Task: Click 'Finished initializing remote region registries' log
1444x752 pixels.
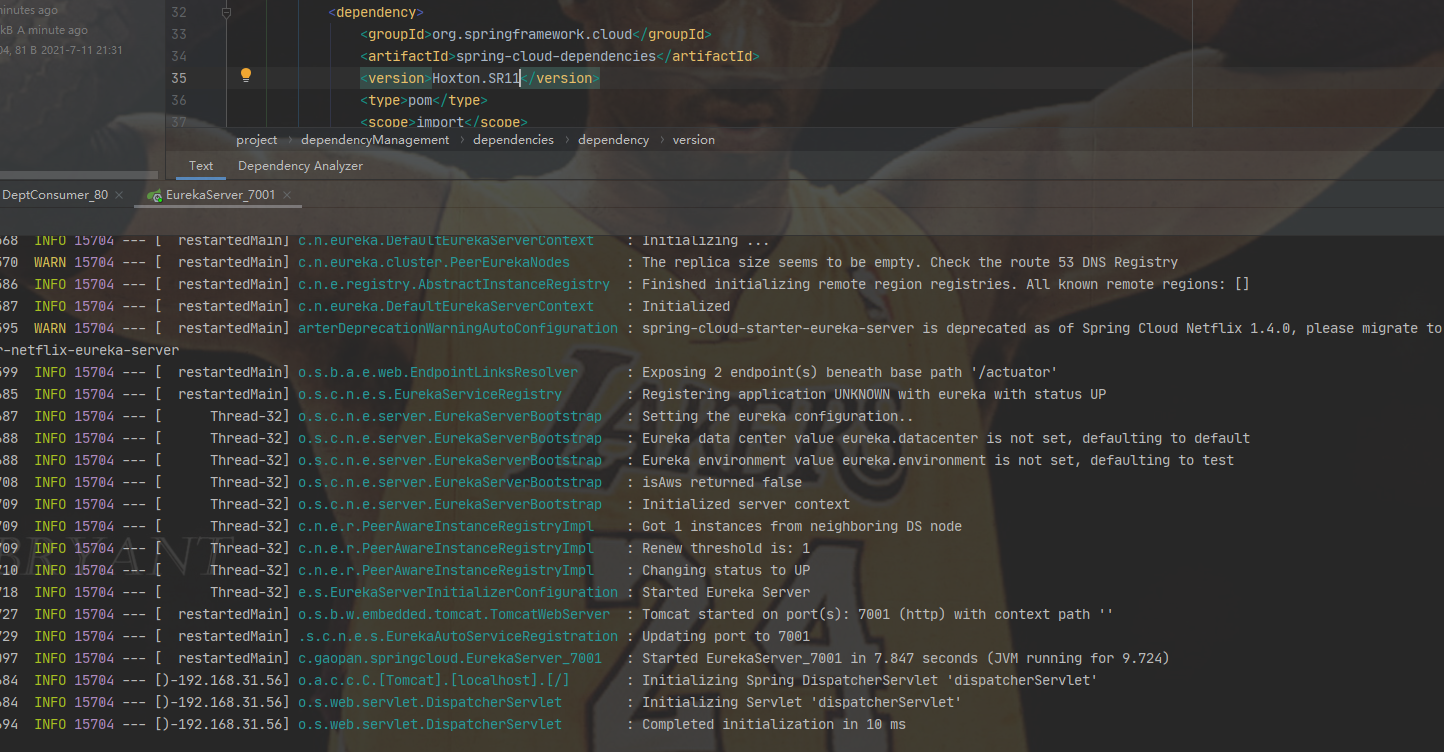Action: pyautogui.click(x=946, y=284)
